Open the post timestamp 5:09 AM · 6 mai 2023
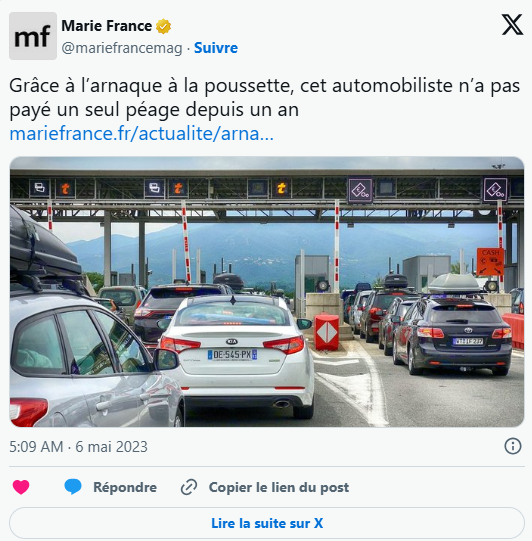 78,446
